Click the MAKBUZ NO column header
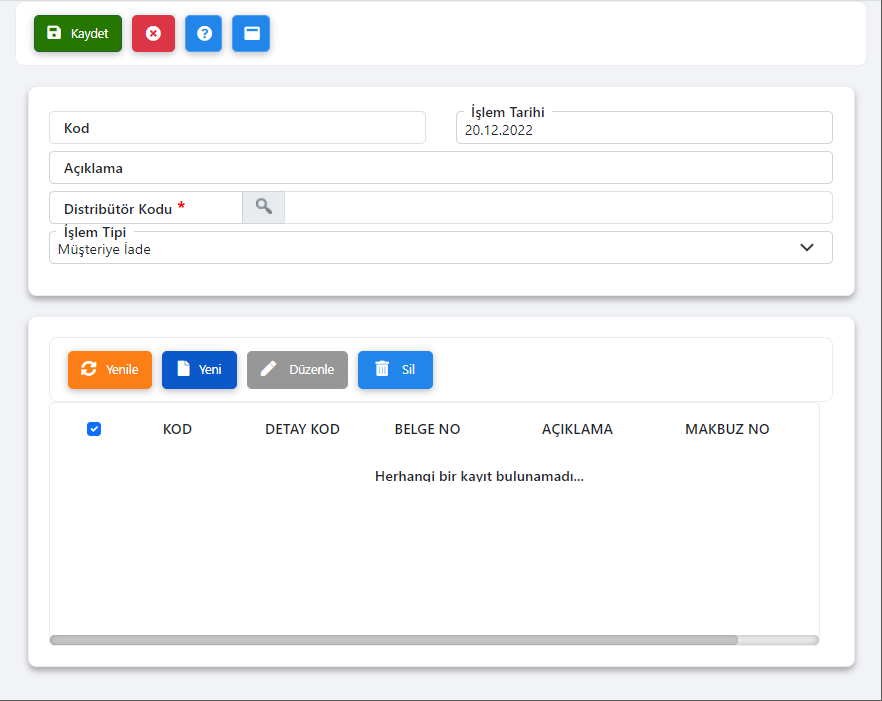882x701 pixels. point(727,429)
